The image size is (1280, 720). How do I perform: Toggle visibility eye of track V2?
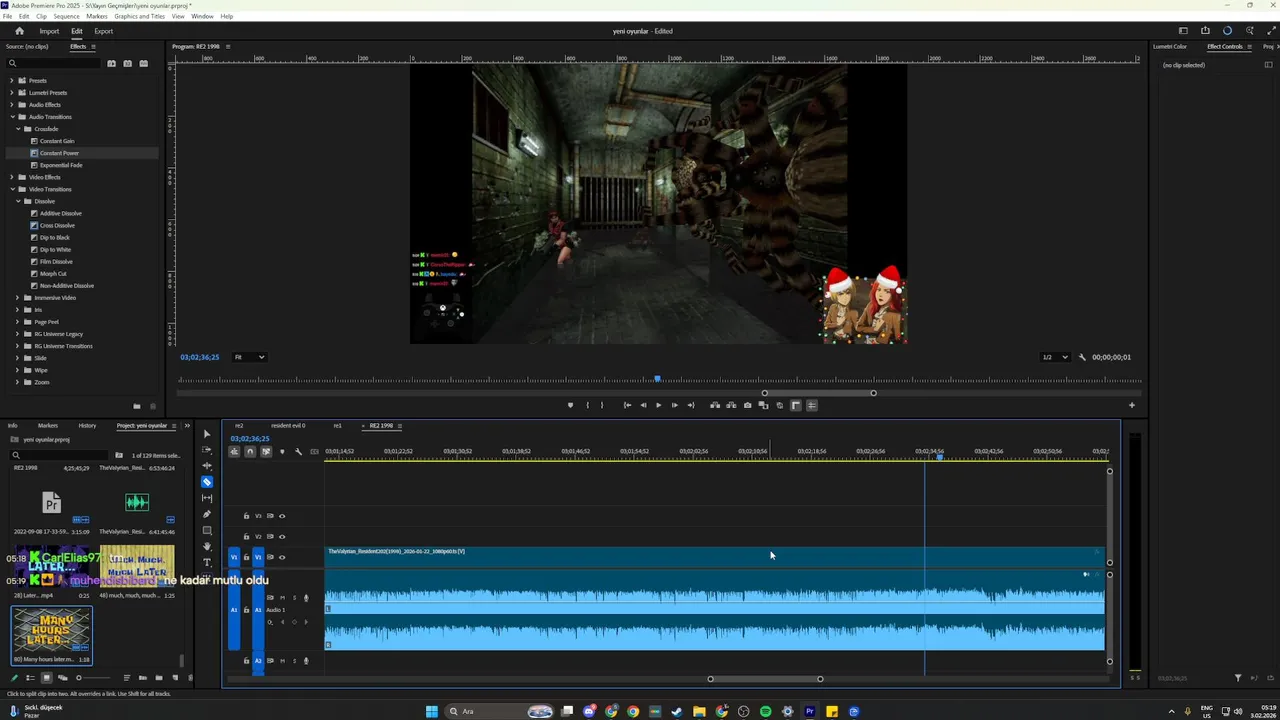pos(282,537)
